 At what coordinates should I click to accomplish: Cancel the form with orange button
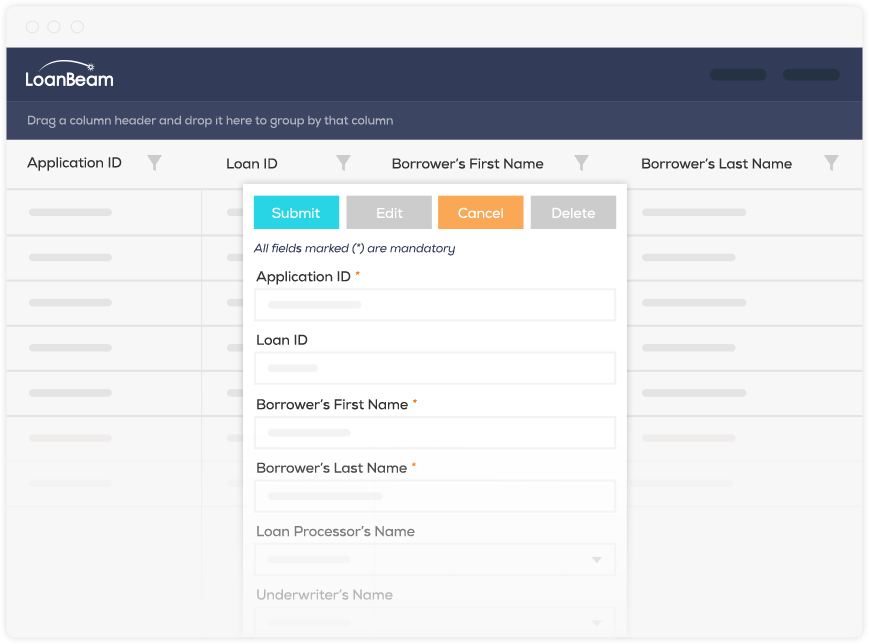[x=480, y=213]
